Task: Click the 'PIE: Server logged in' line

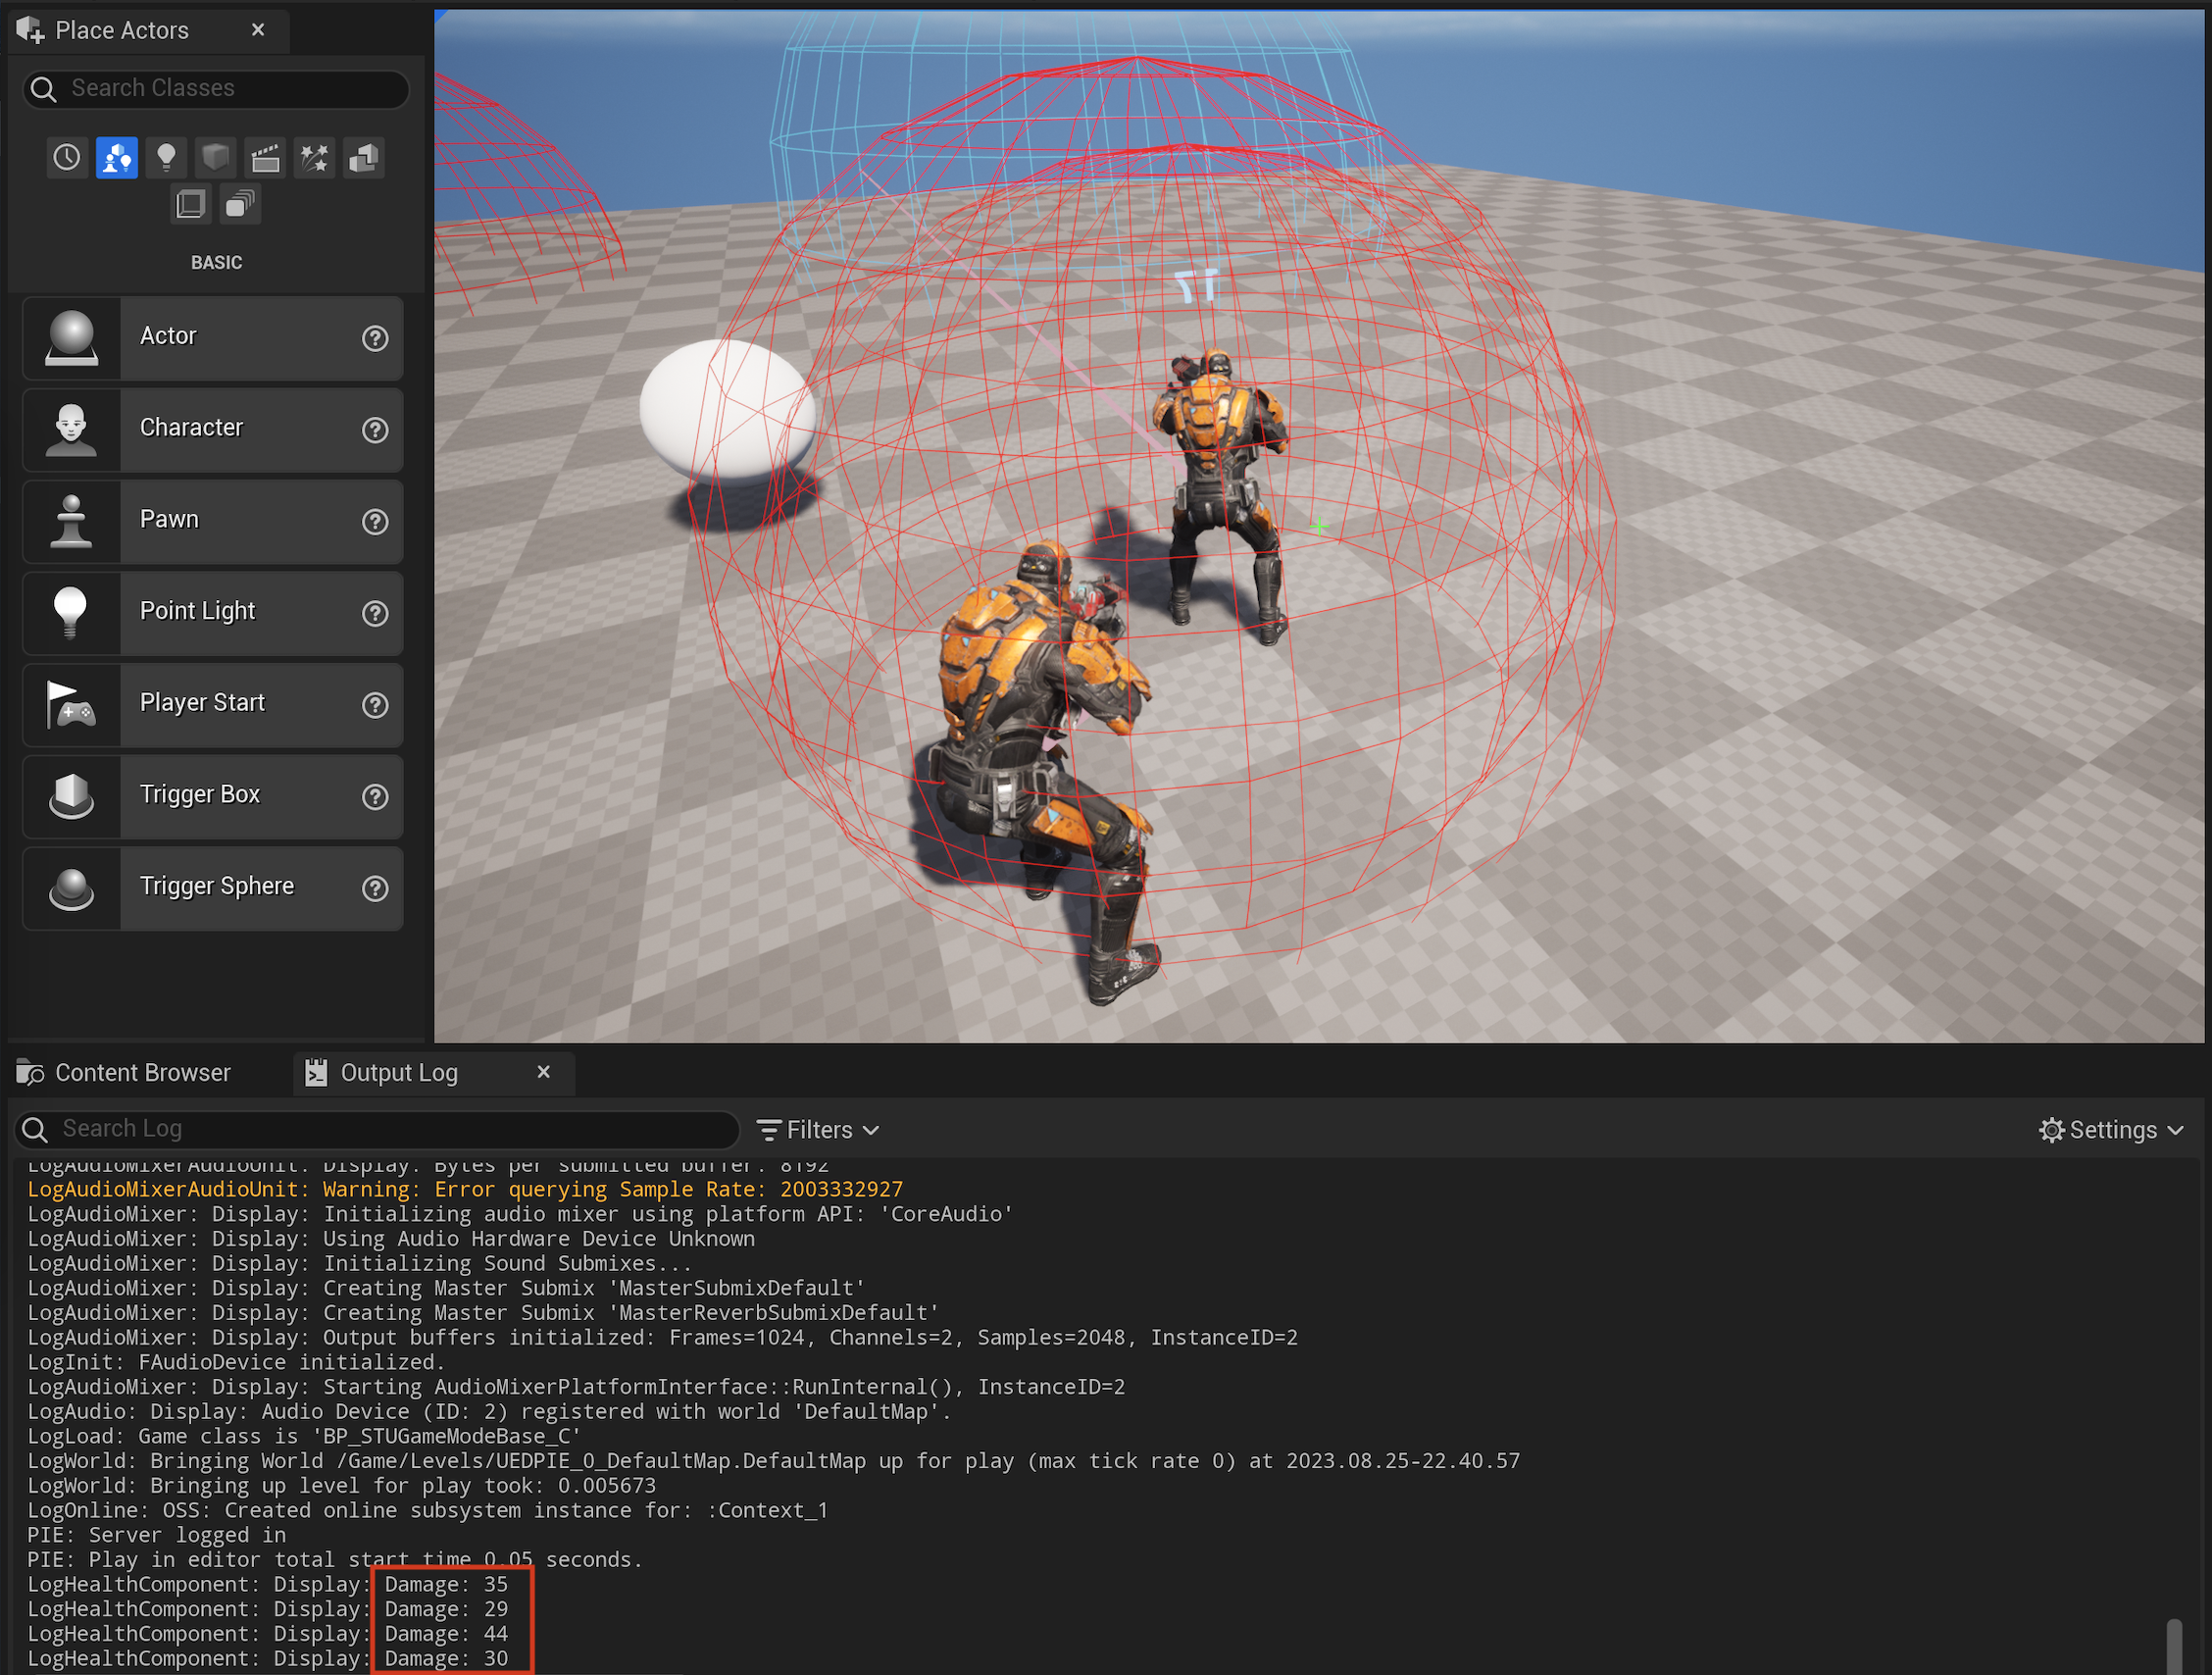Action: [157, 1535]
